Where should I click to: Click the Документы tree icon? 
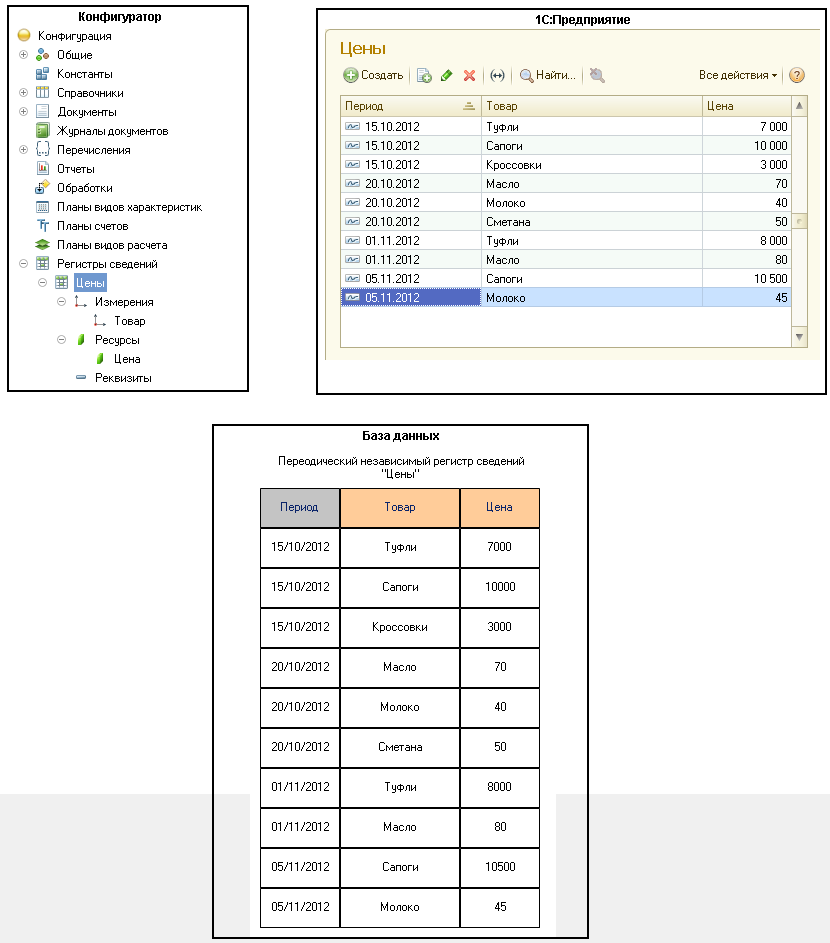(42, 112)
